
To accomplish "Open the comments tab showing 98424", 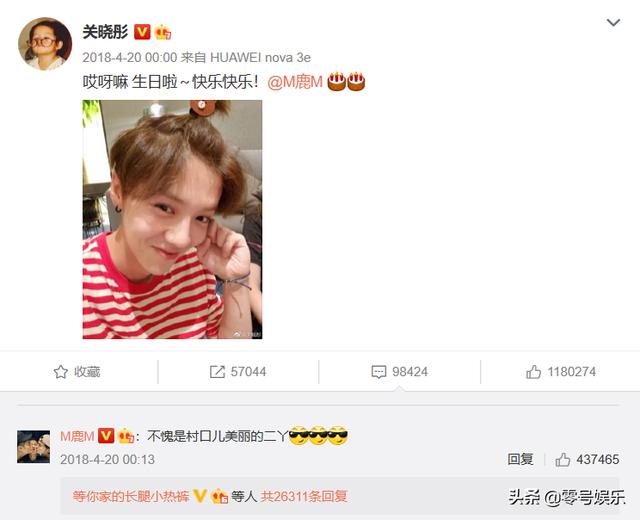I will pos(400,372).
